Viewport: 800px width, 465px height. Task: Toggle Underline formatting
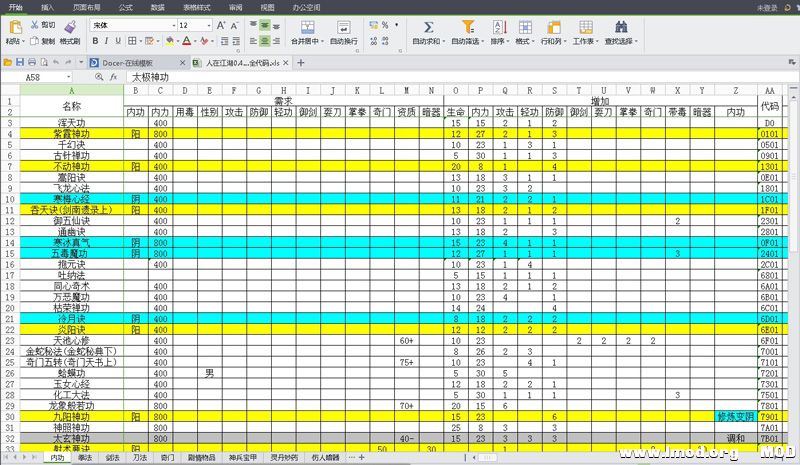[120, 42]
